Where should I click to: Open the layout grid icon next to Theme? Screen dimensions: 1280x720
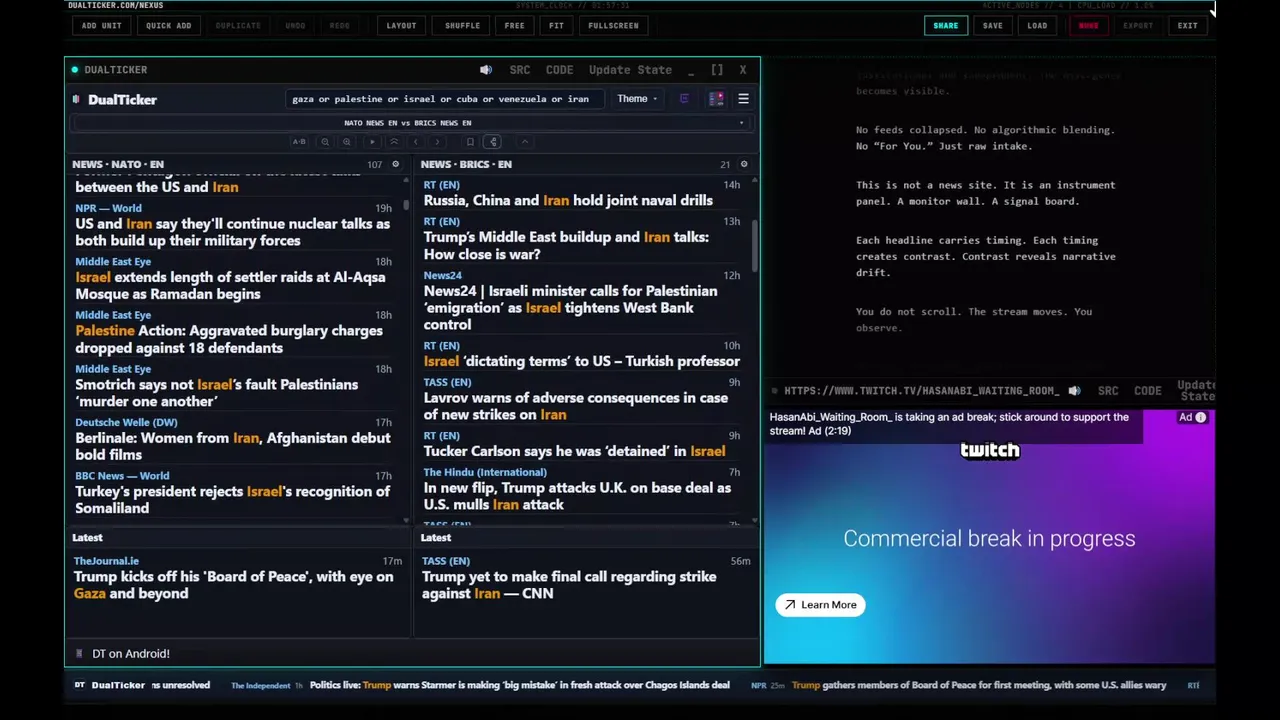716,99
